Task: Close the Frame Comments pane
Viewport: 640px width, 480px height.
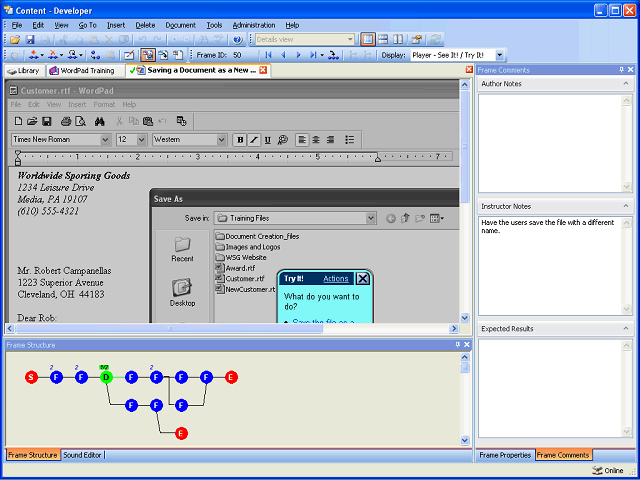Action: (x=631, y=70)
